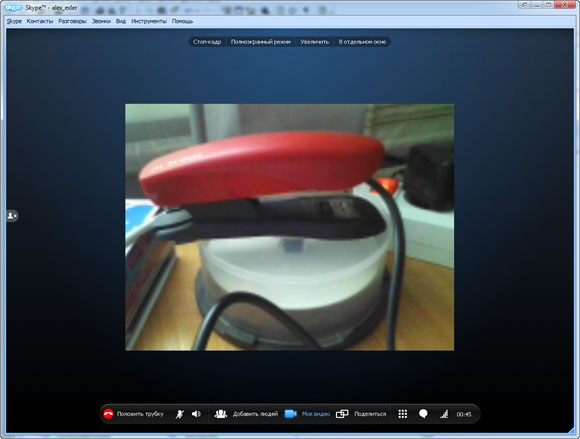Open the Skype menu
Viewport: 580px width, 439px height.
[14, 21]
